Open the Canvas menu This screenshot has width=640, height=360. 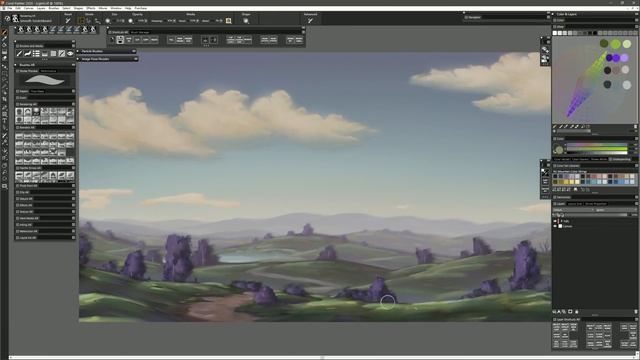pyautogui.click(x=29, y=8)
